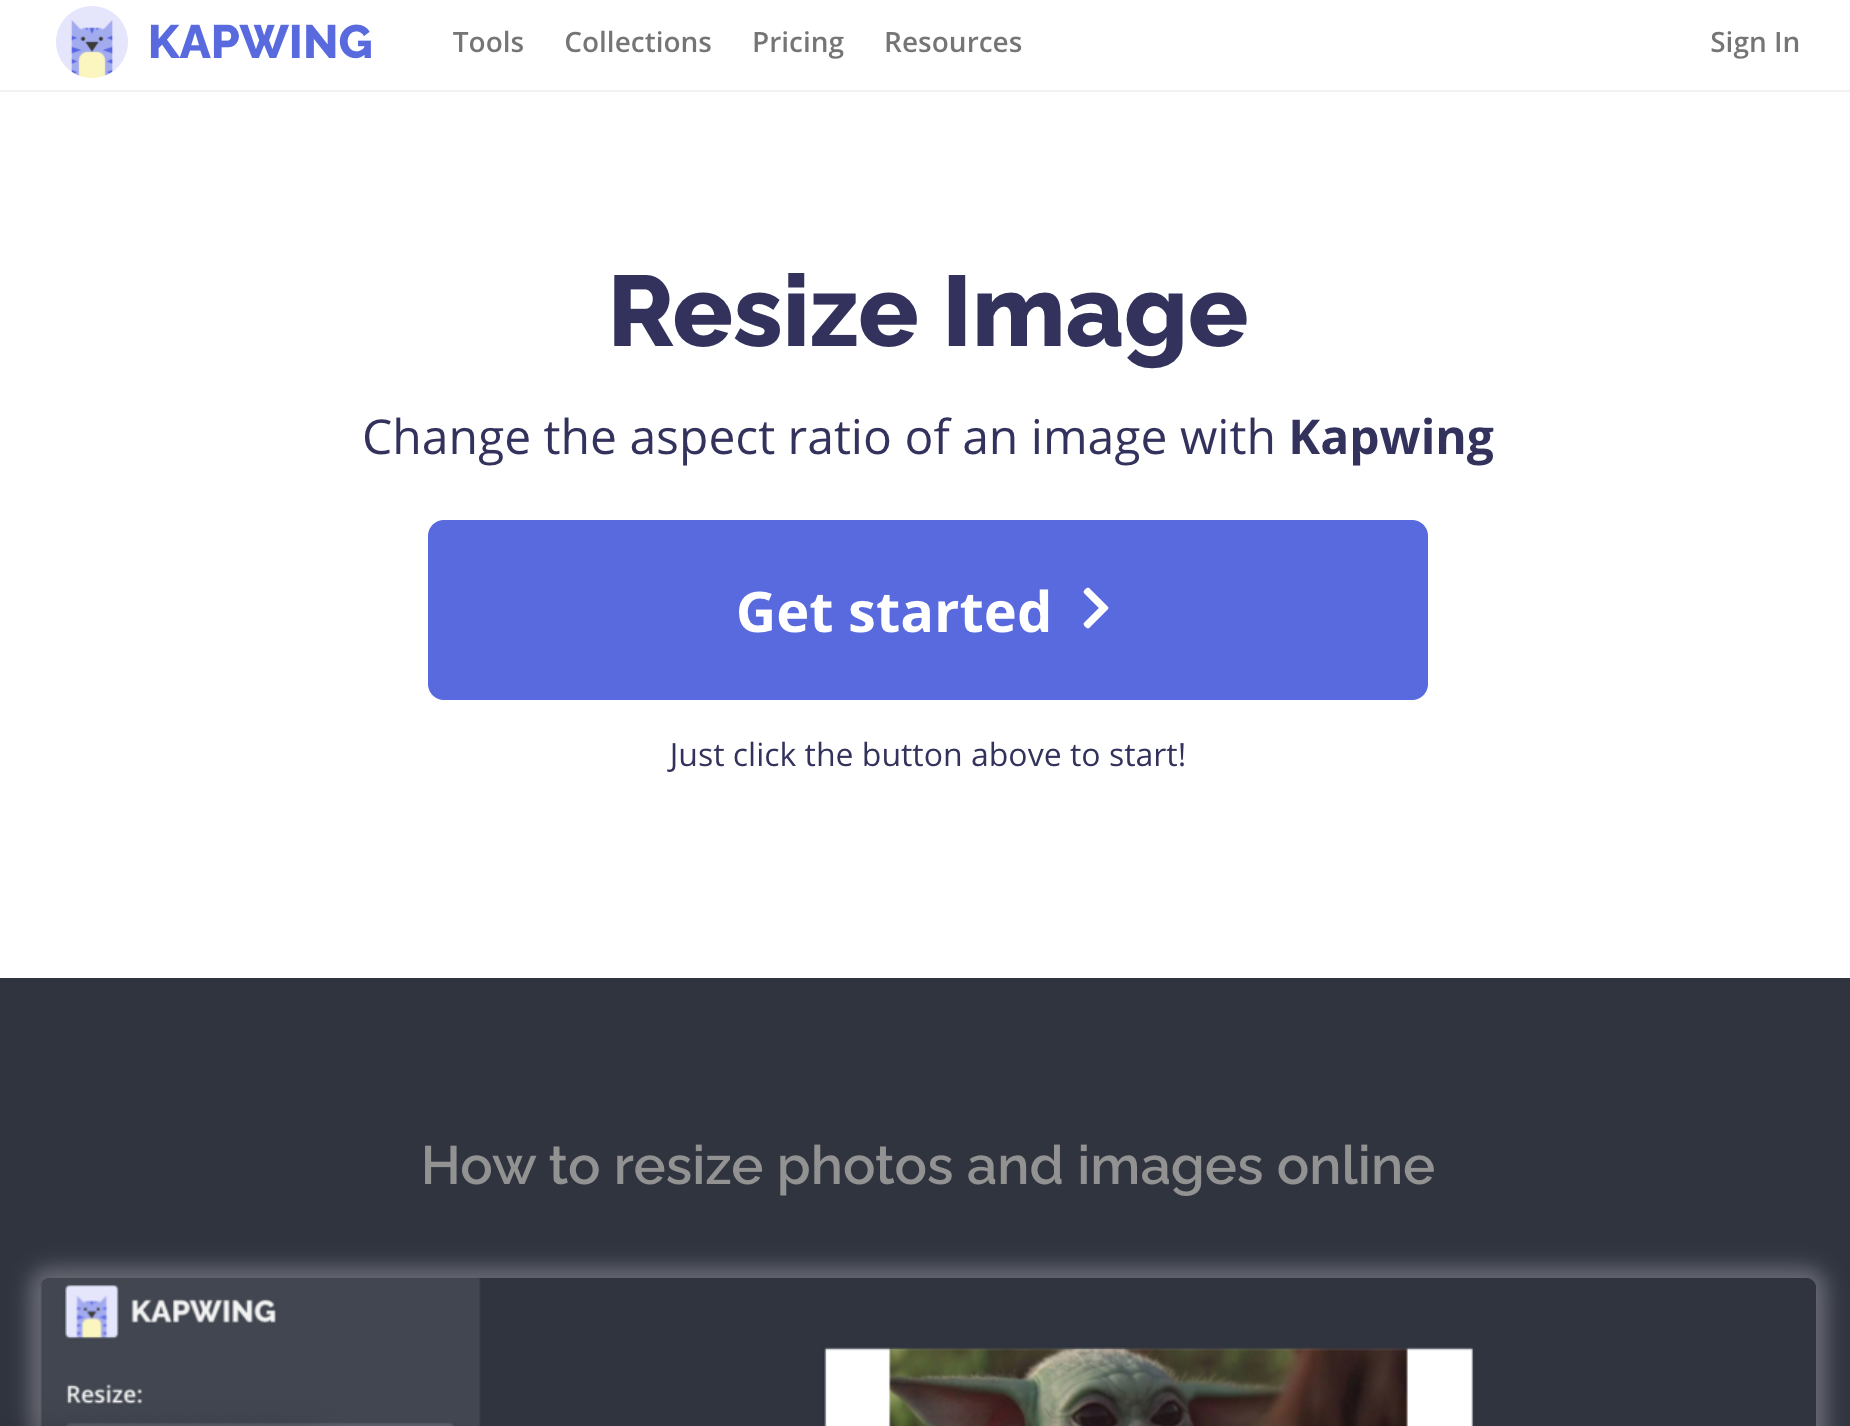Click the cat logo in tutorial preview

point(92,1311)
